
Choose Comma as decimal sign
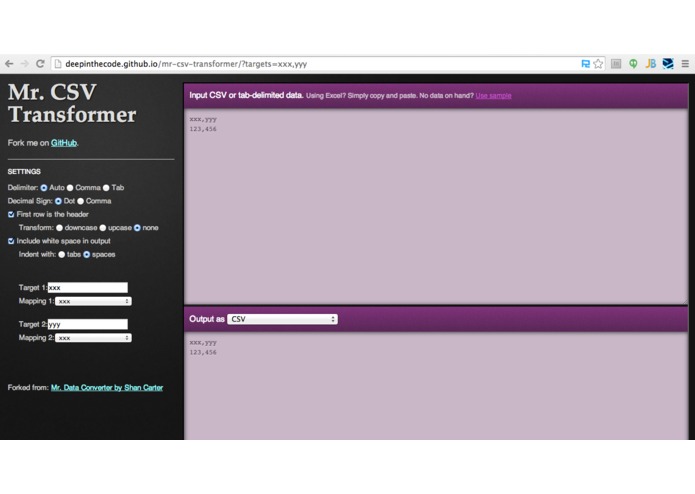(x=81, y=201)
